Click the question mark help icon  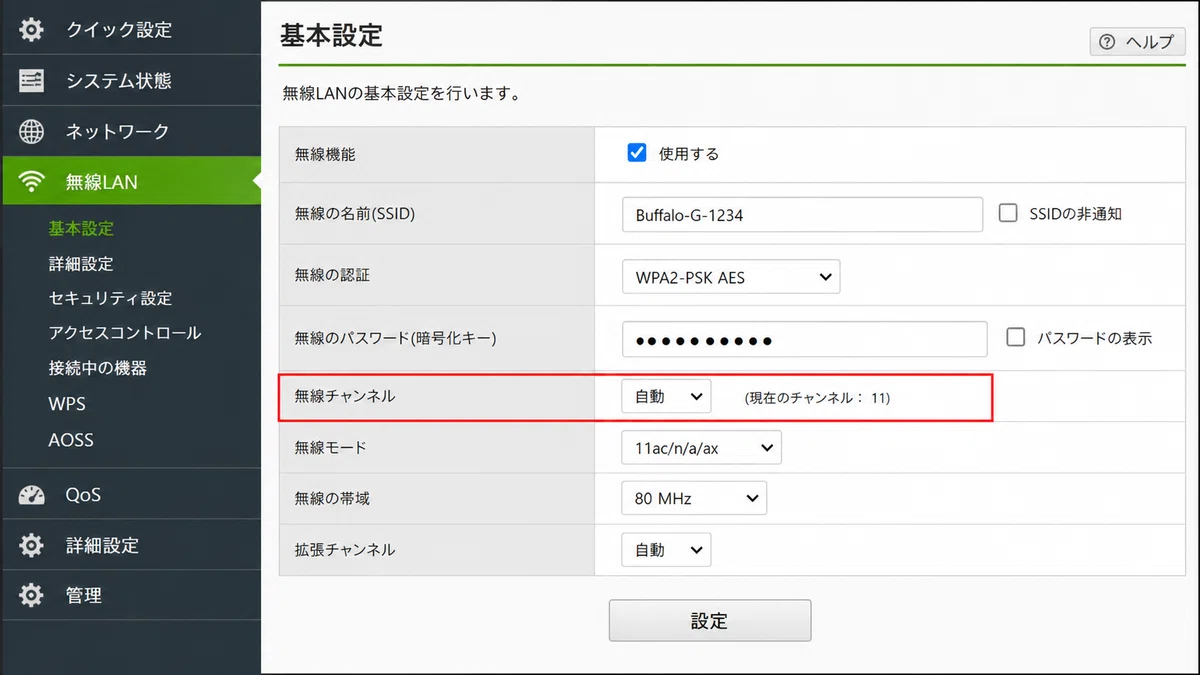pyautogui.click(x=1106, y=42)
